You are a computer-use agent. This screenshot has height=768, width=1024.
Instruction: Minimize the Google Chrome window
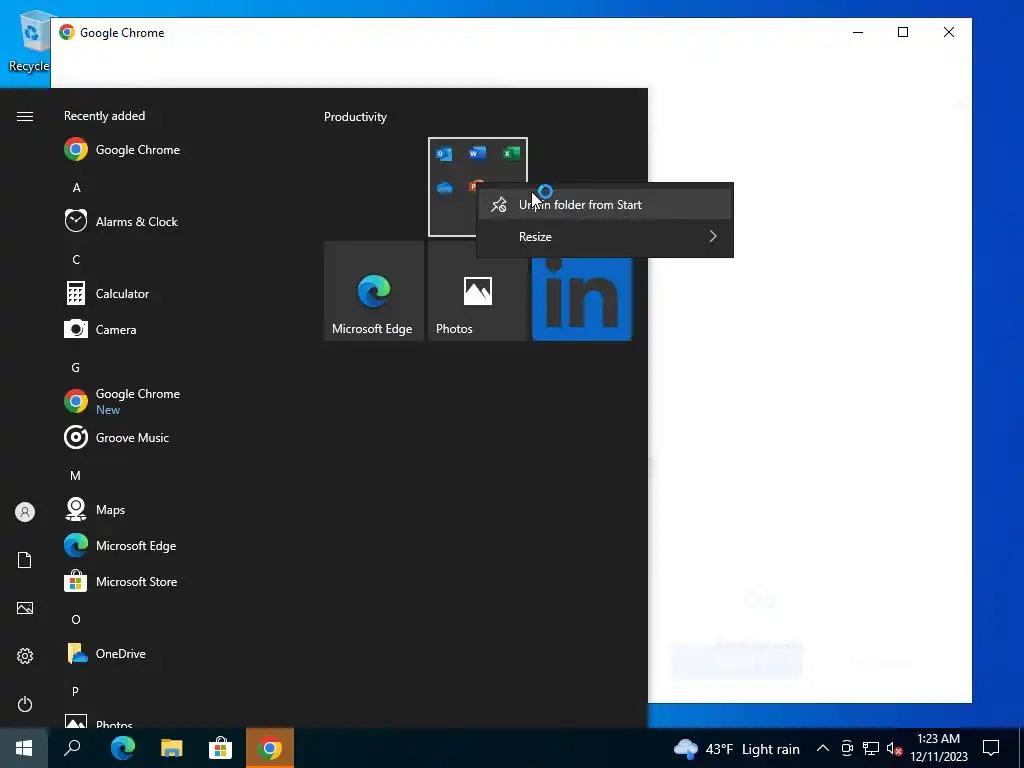tap(857, 32)
